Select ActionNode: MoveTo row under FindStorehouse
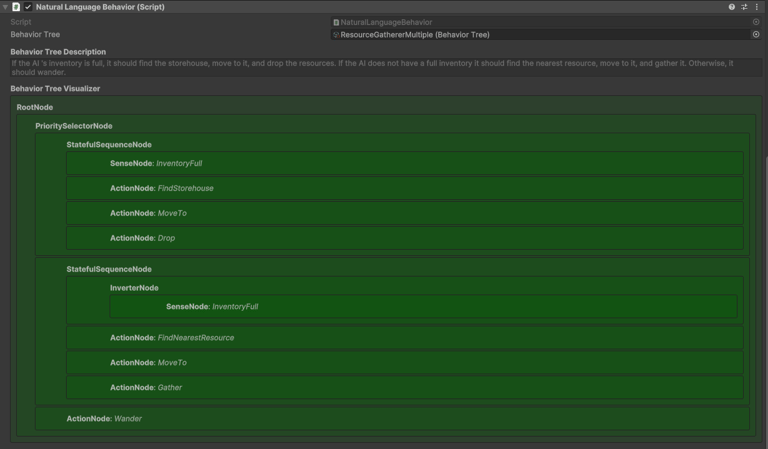This screenshot has width=768, height=449. tap(405, 213)
